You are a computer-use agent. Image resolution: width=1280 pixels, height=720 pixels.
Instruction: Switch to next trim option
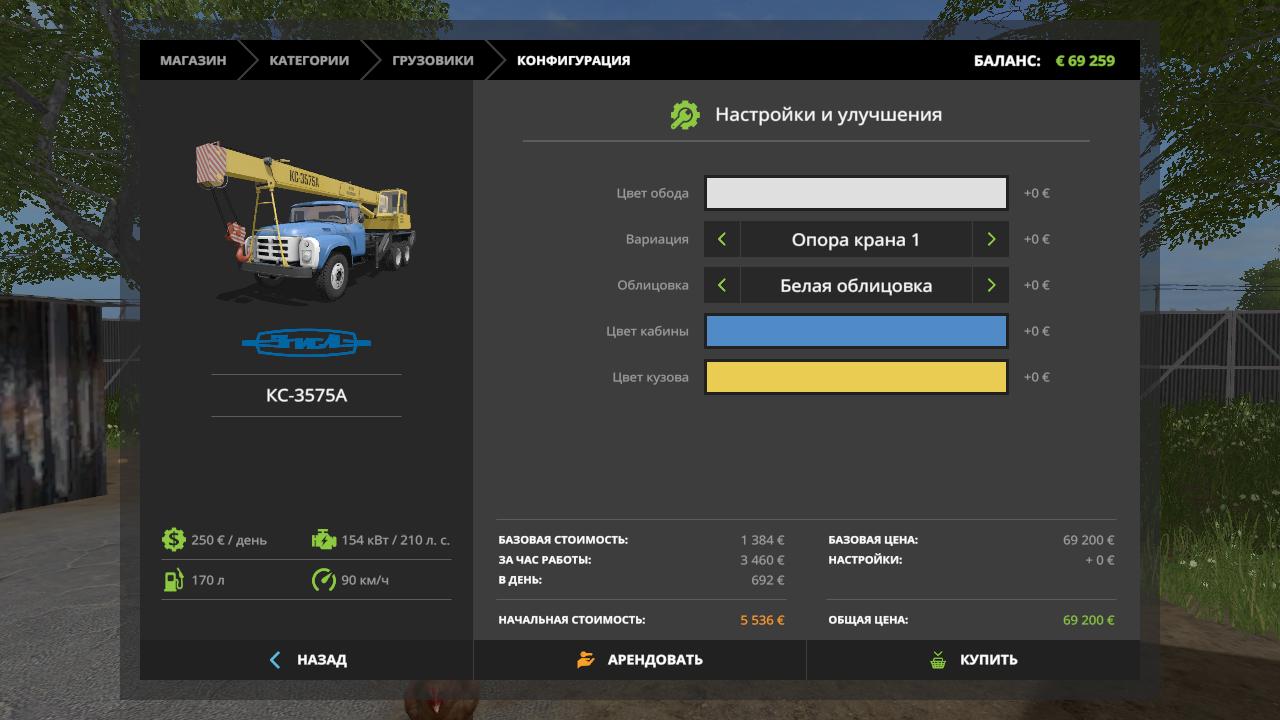point(991,285)
